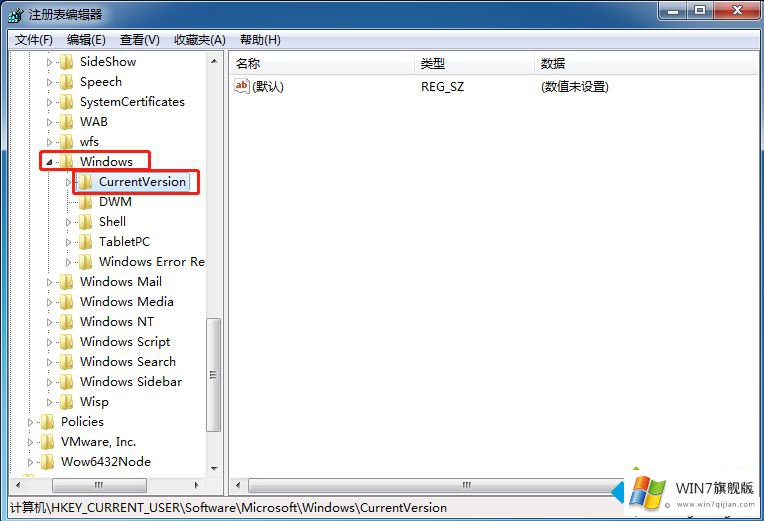Click the TabletPC folder icon
The image size is (764, 521).
pyautogui.click(x=85, y=242)
